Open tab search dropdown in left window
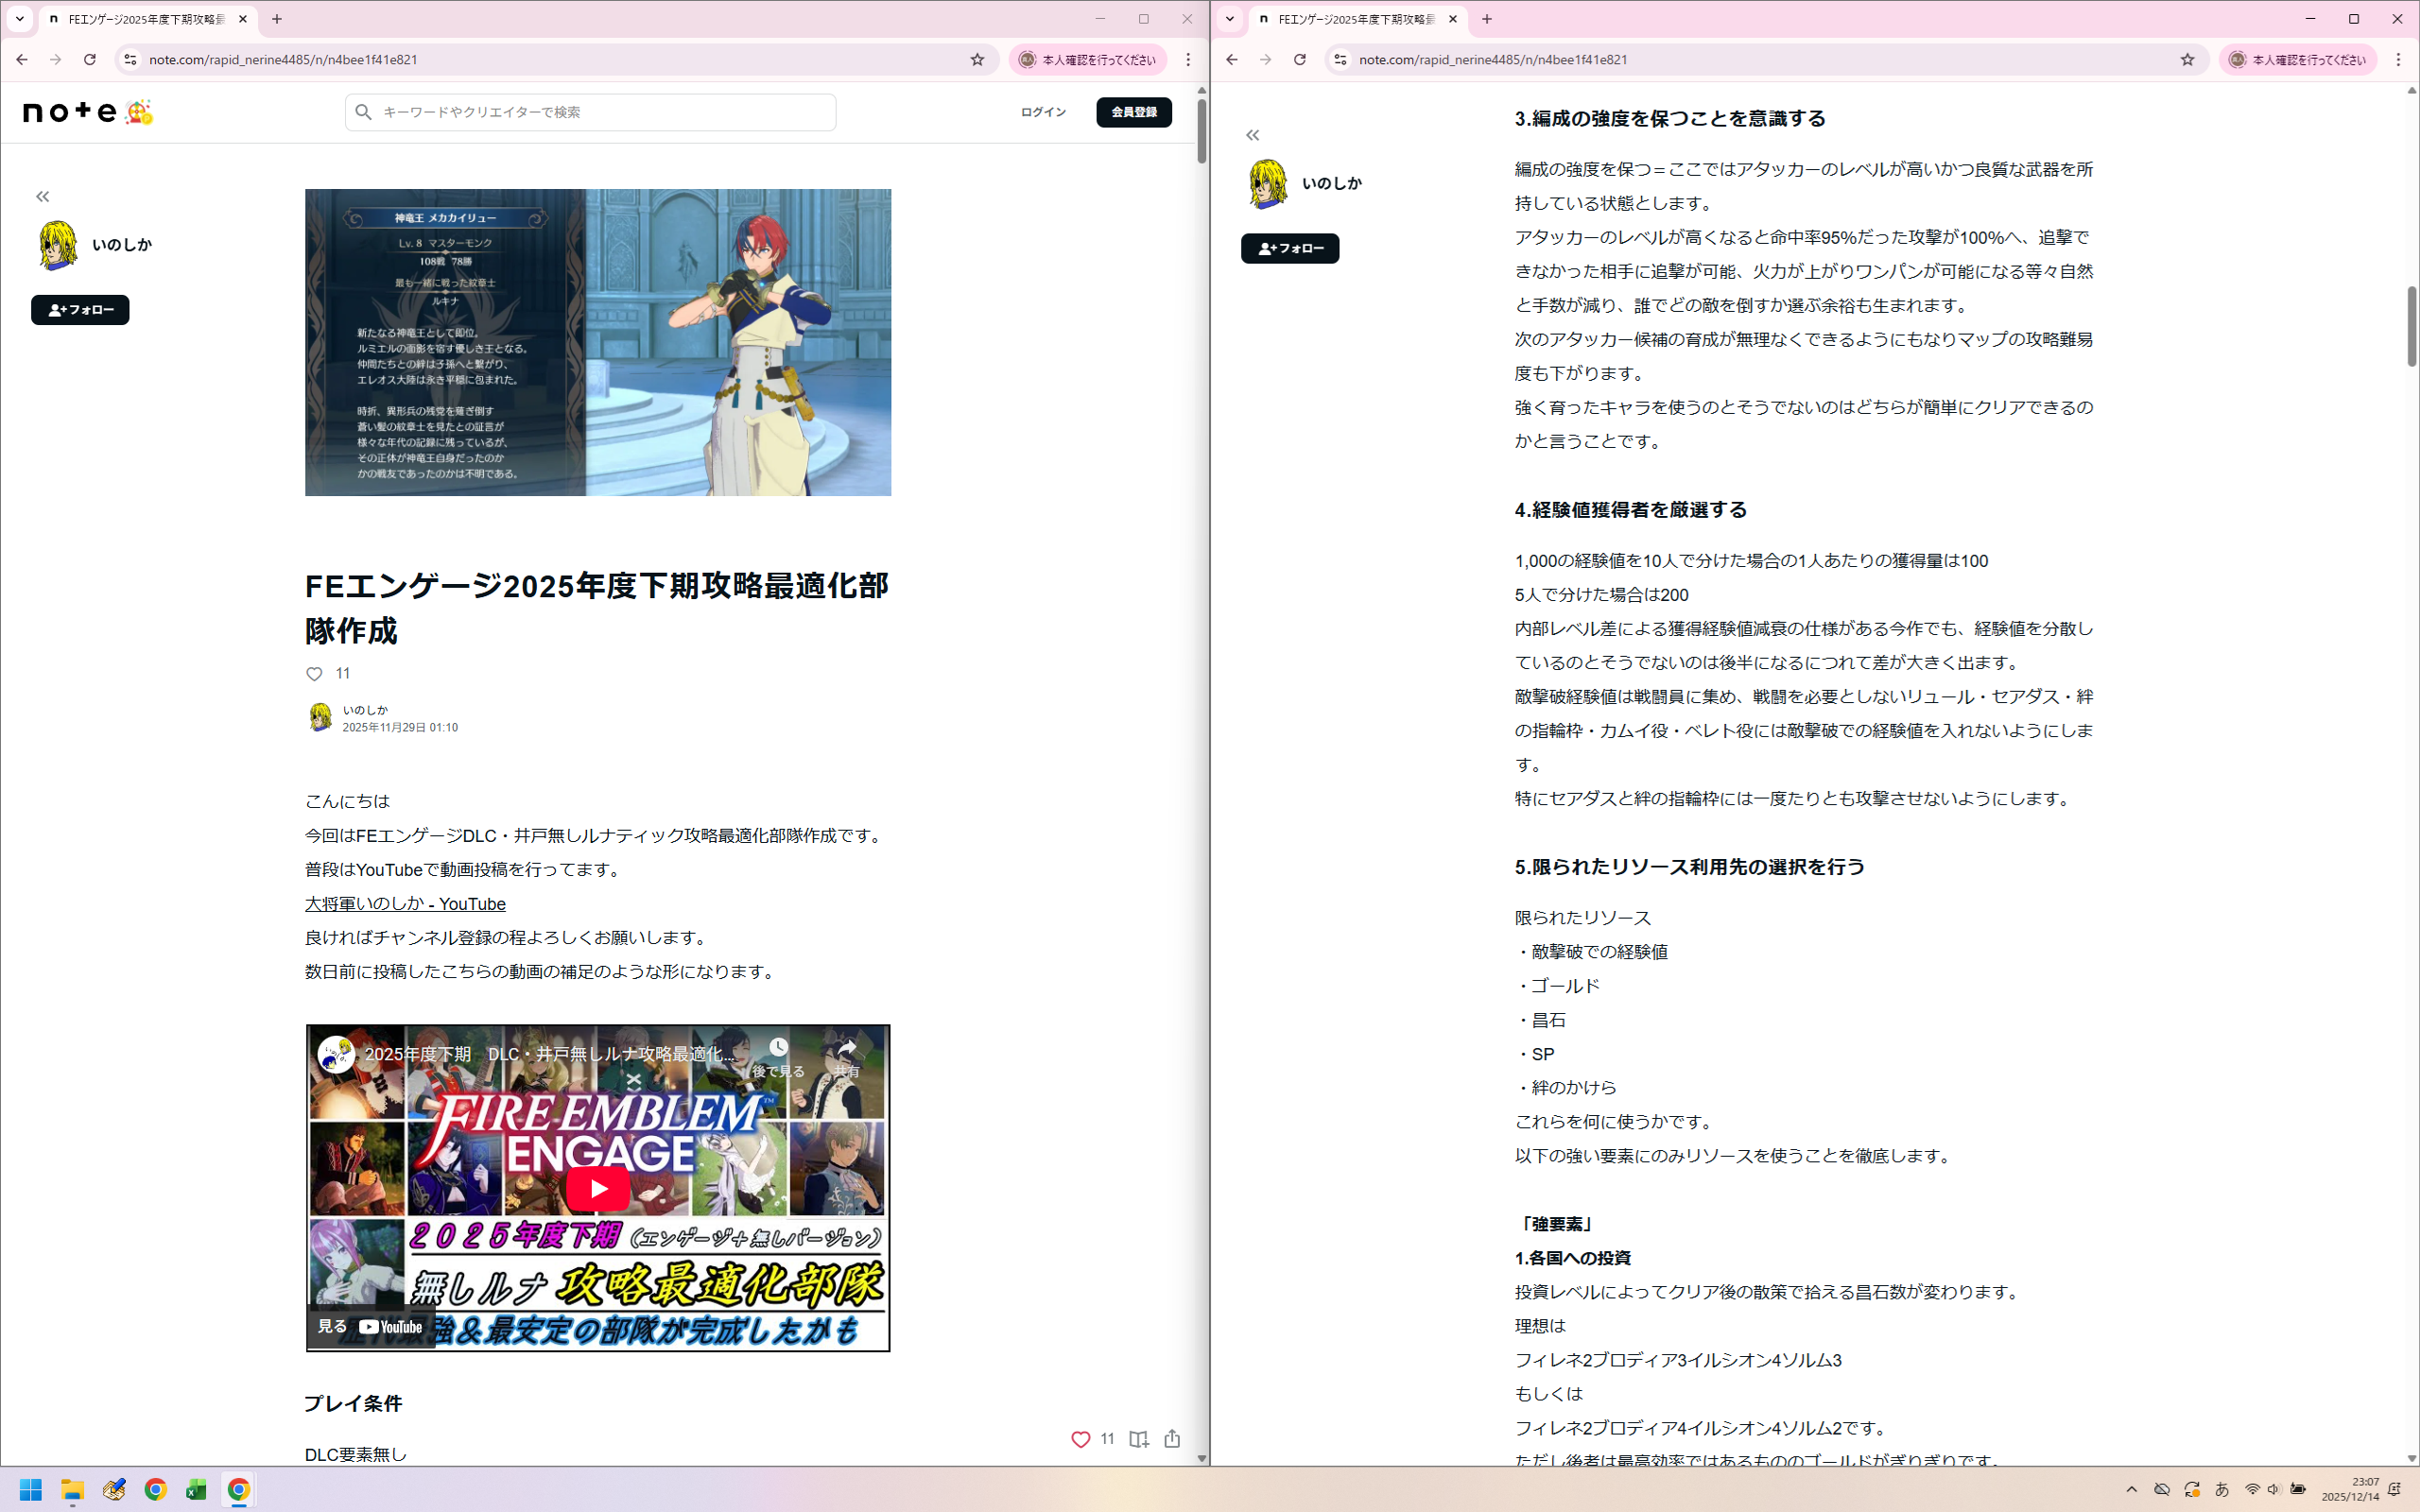This screenshot has height=1512, width=2420. pyautogui.click(x=19, y=19)
